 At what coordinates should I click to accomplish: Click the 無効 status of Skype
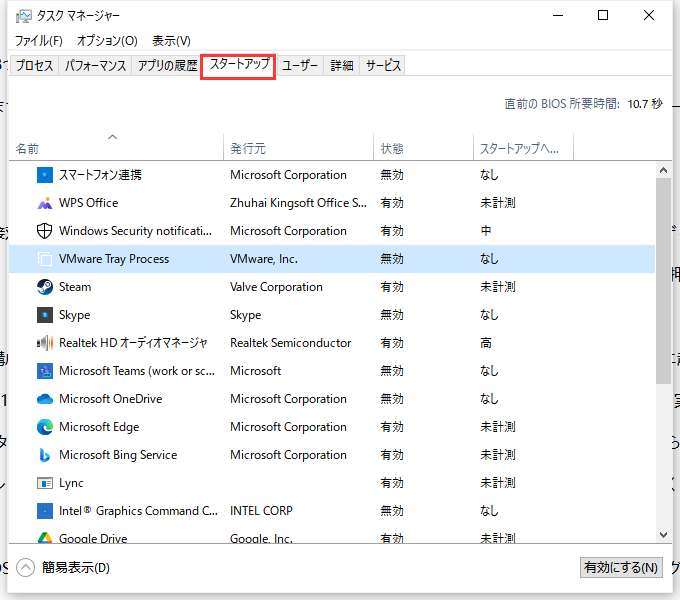(x=392, y=315)
